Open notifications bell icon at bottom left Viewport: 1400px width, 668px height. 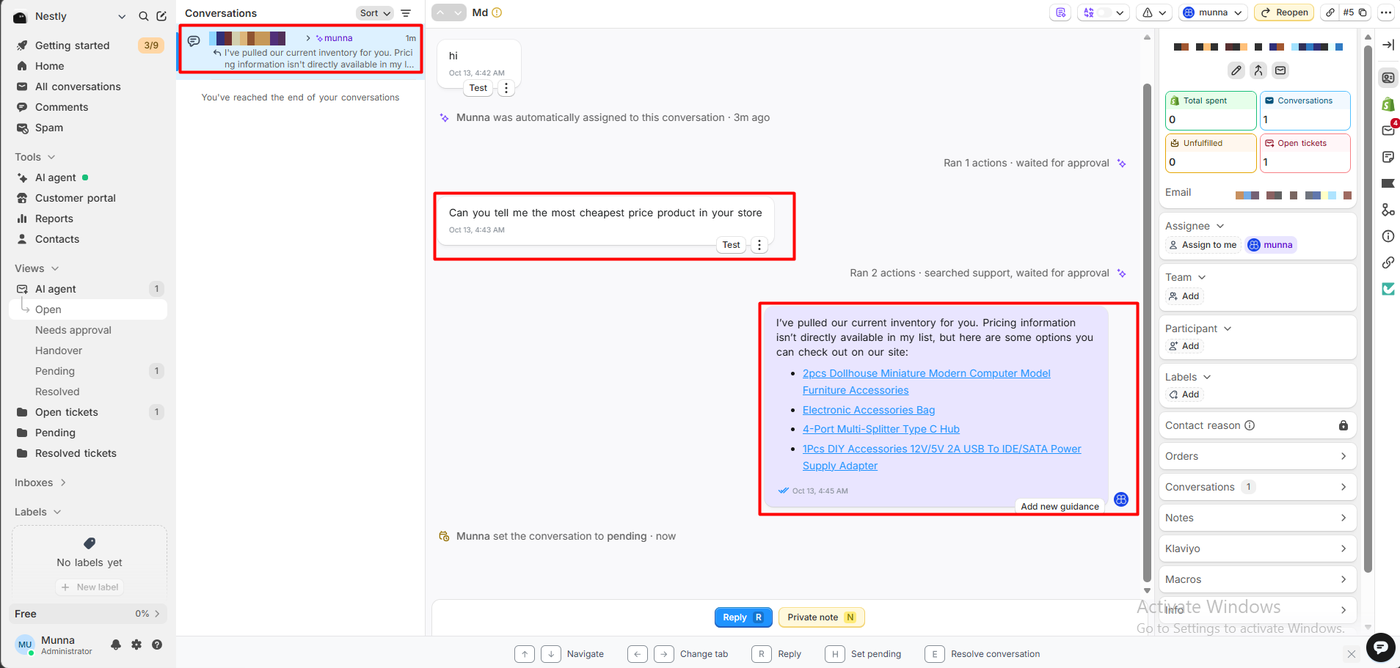pyautogui.click(x=116, y=645)
